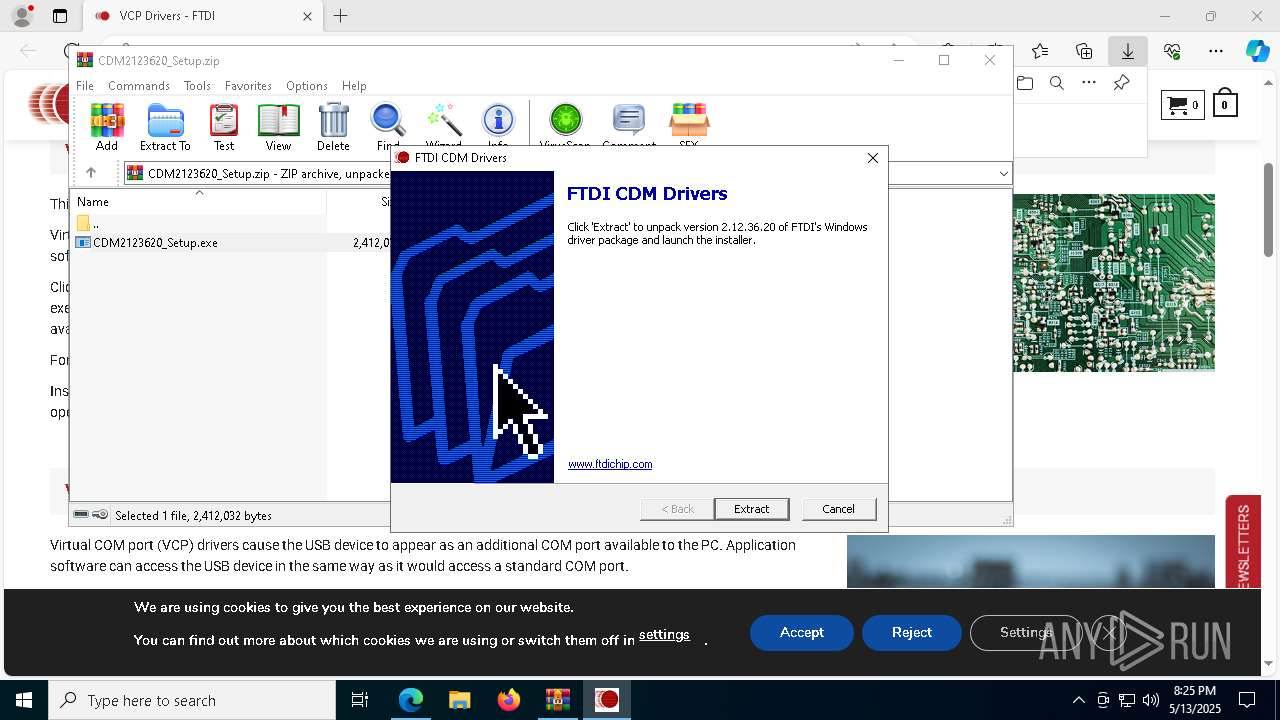Viewport: 1280px width, 720px height.
Task: Open the Comment toolbar icon
Action: [x=629, y=120]
